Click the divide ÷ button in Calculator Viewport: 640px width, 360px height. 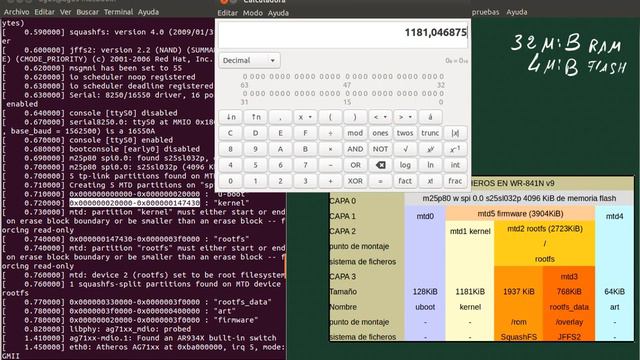point(330,133)
